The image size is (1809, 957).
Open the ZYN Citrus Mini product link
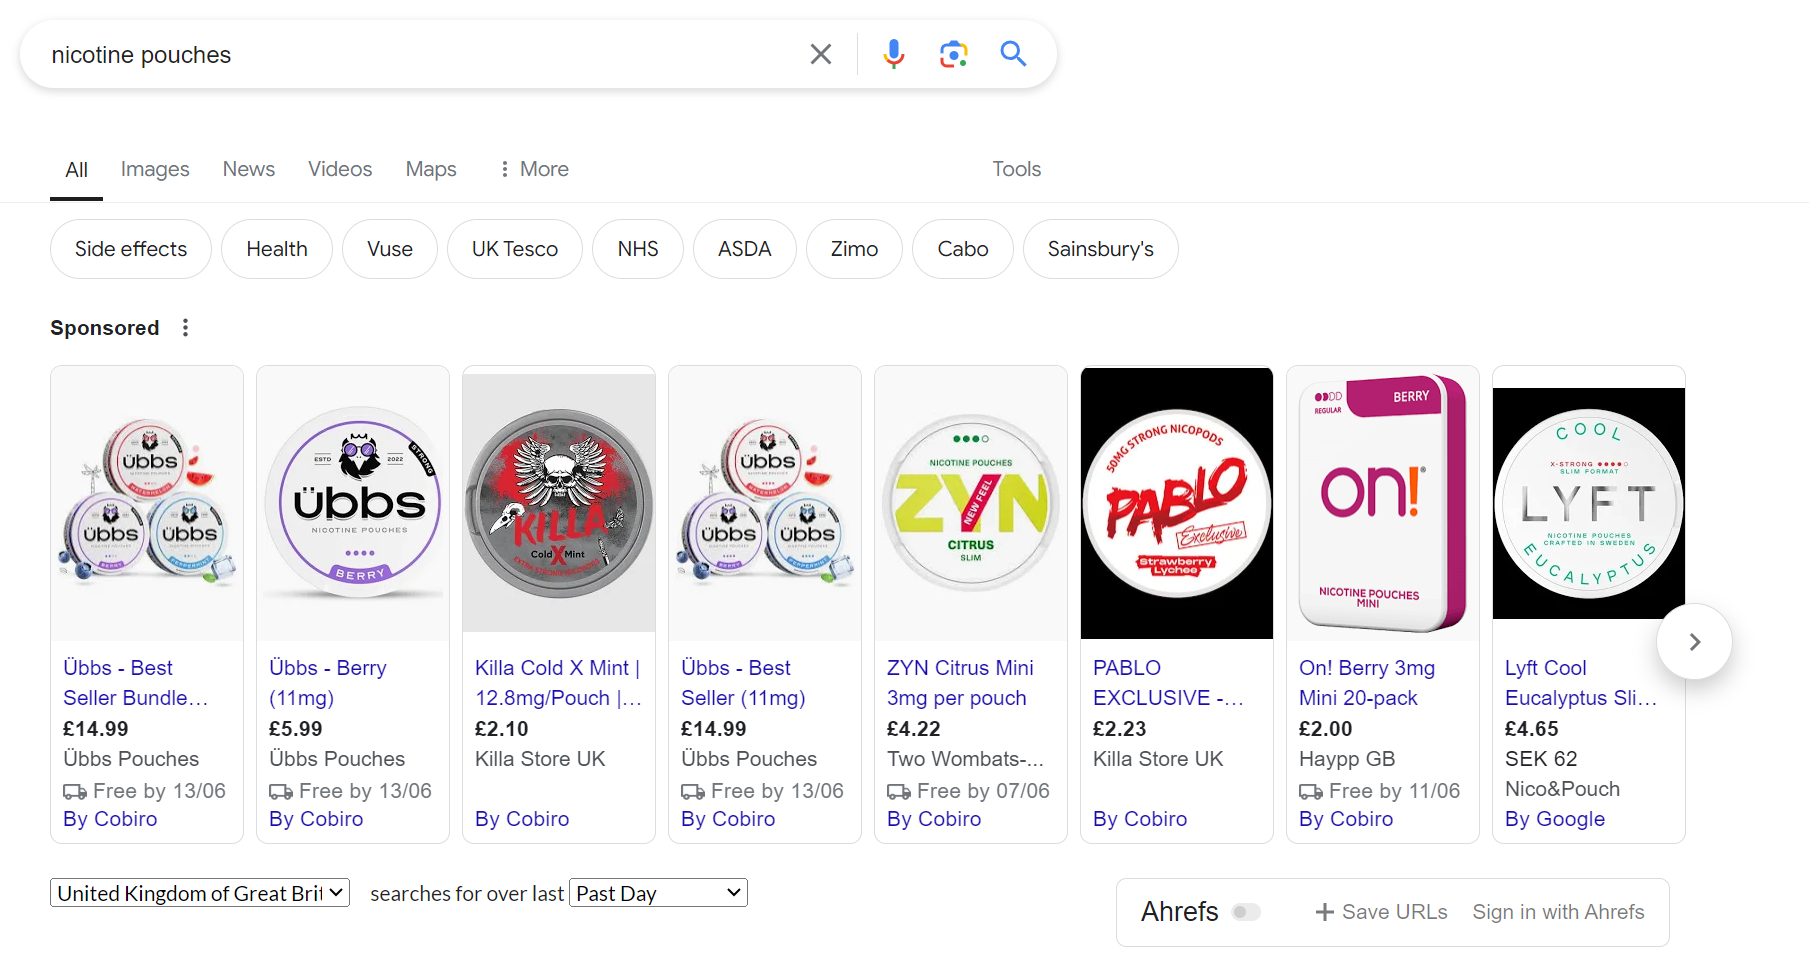click(x=960, y=682)
